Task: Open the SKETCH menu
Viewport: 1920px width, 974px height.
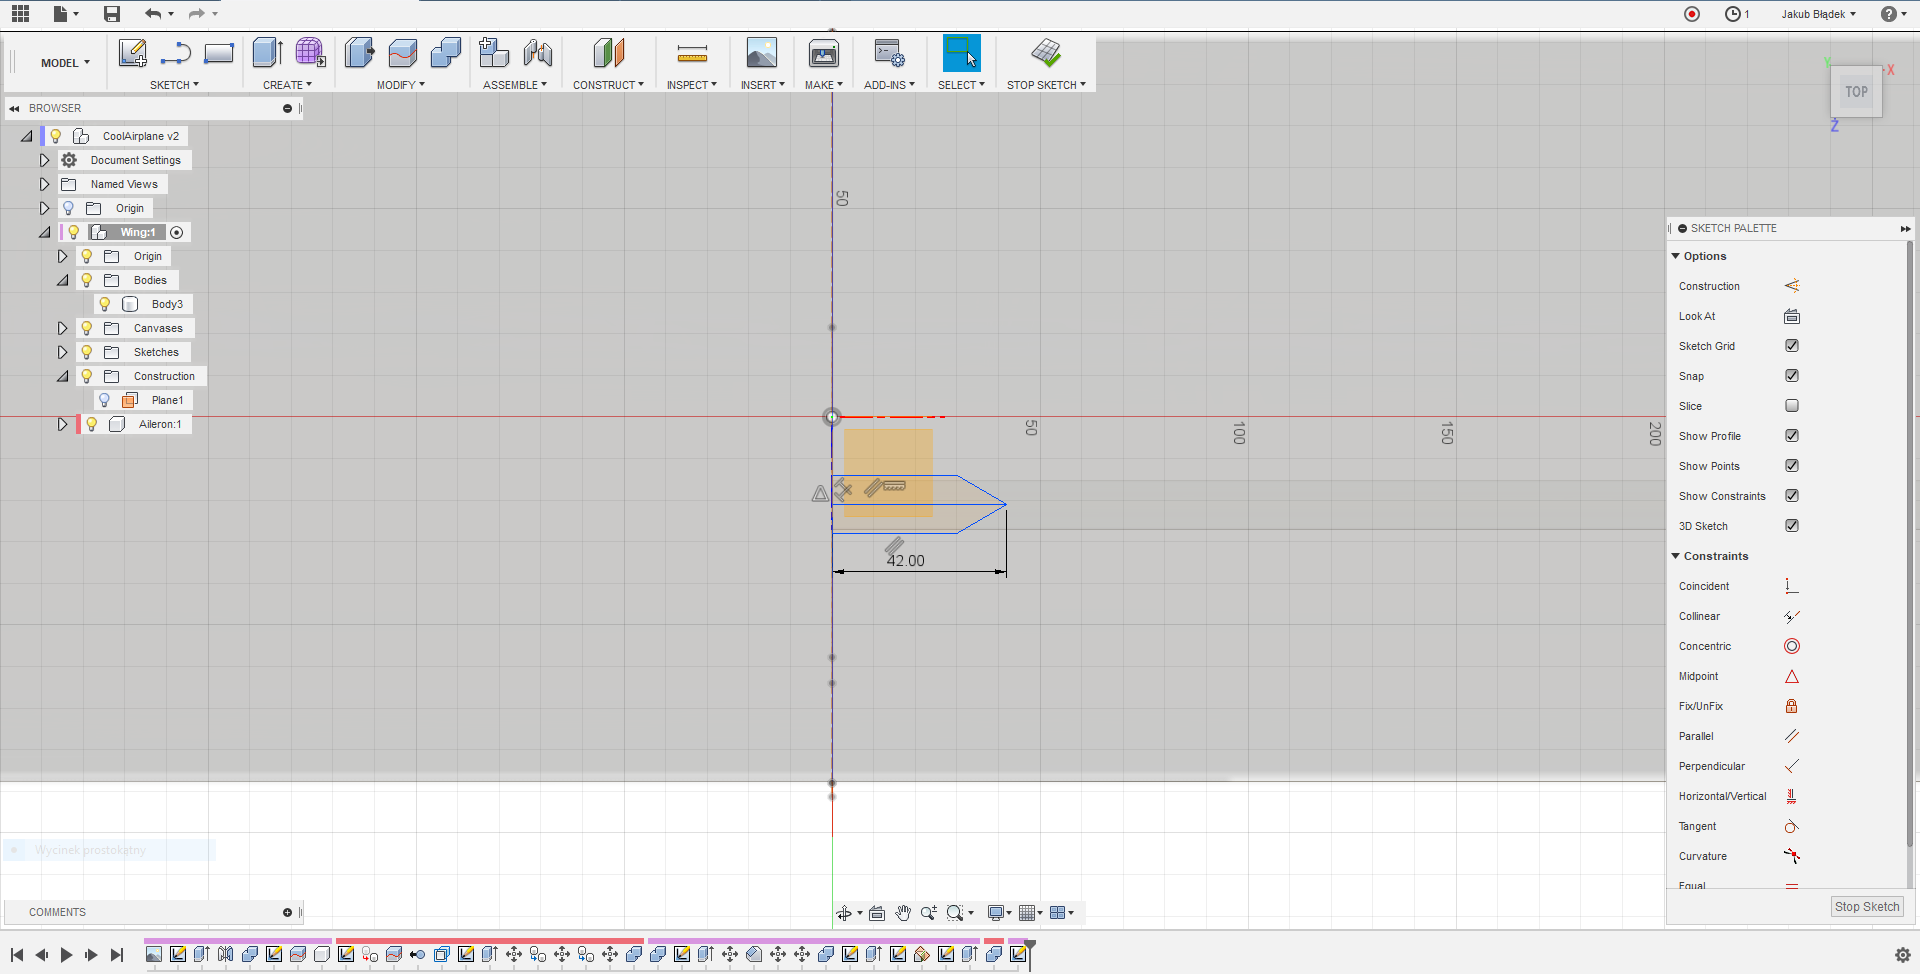Action: 174,85
